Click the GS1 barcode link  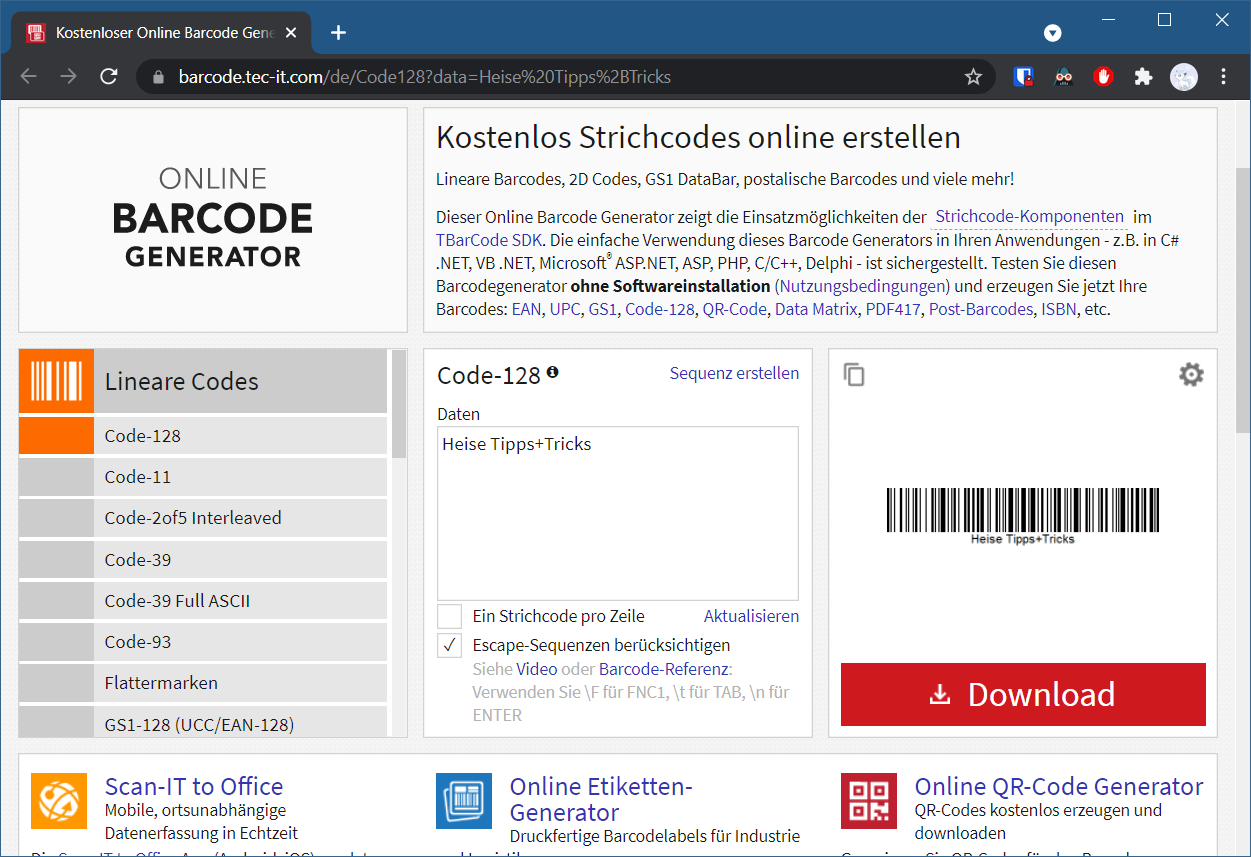(602, 309)
